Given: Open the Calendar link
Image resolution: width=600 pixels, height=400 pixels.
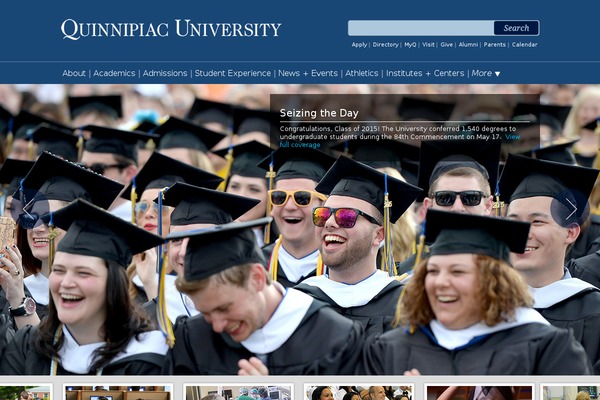Looking at the screenshot, I should coord(524,45).
